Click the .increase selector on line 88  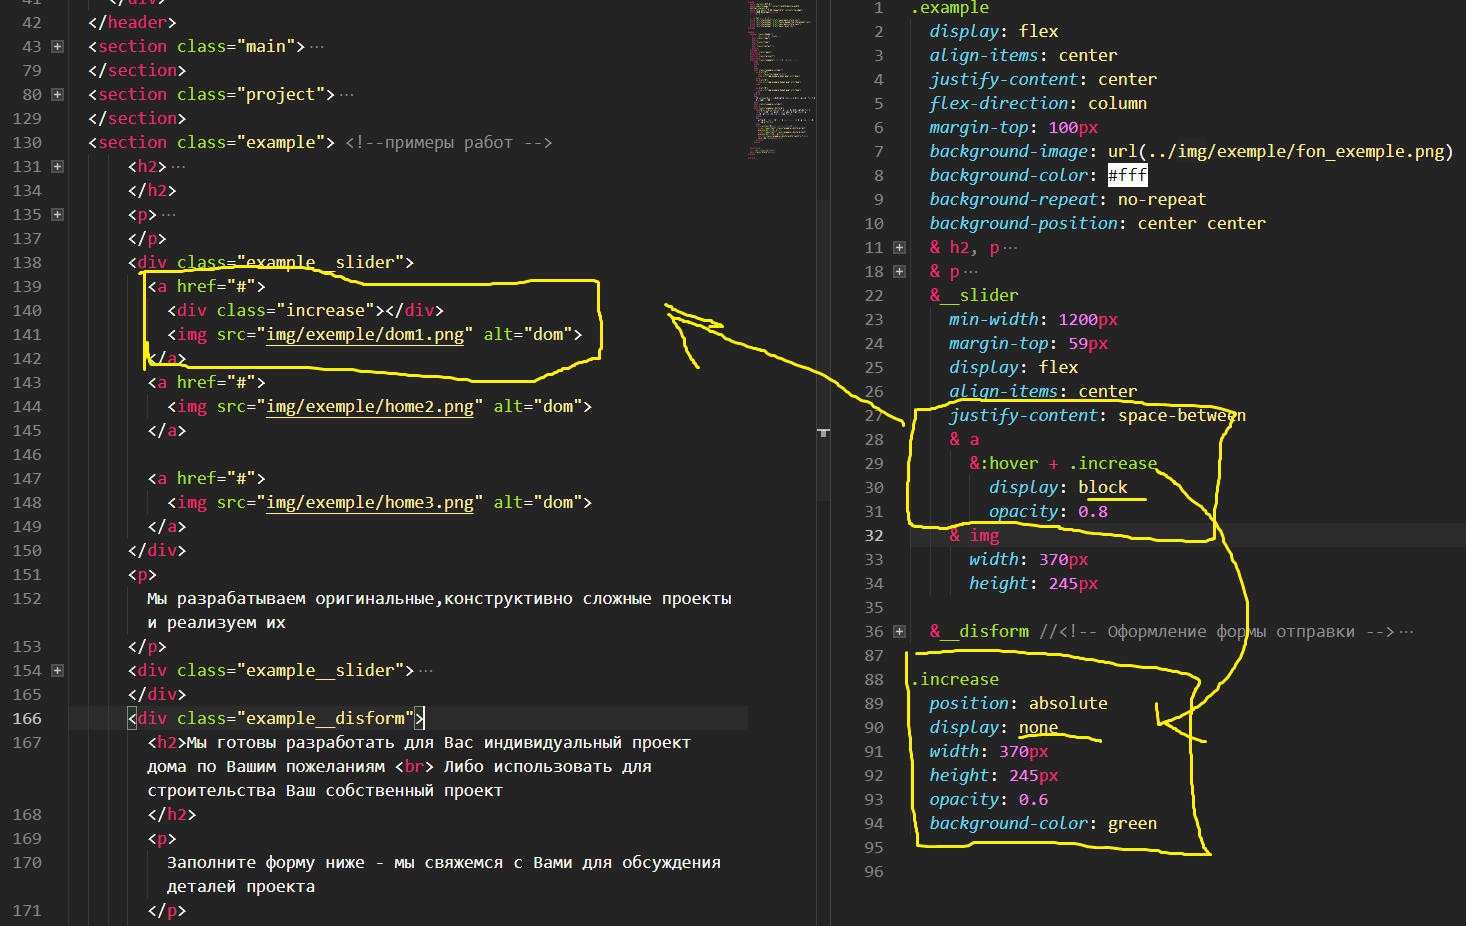[x=955, y=680]
